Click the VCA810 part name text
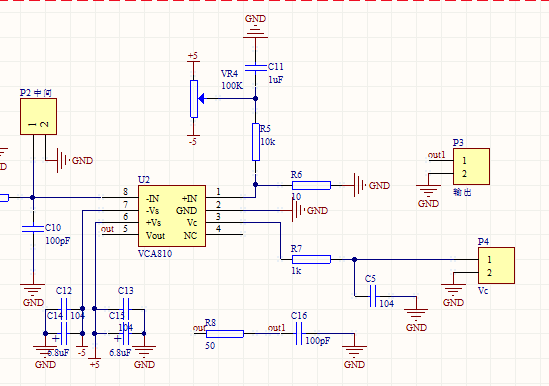The height and width of the screenshot is (386, 549). pos(155,254)
